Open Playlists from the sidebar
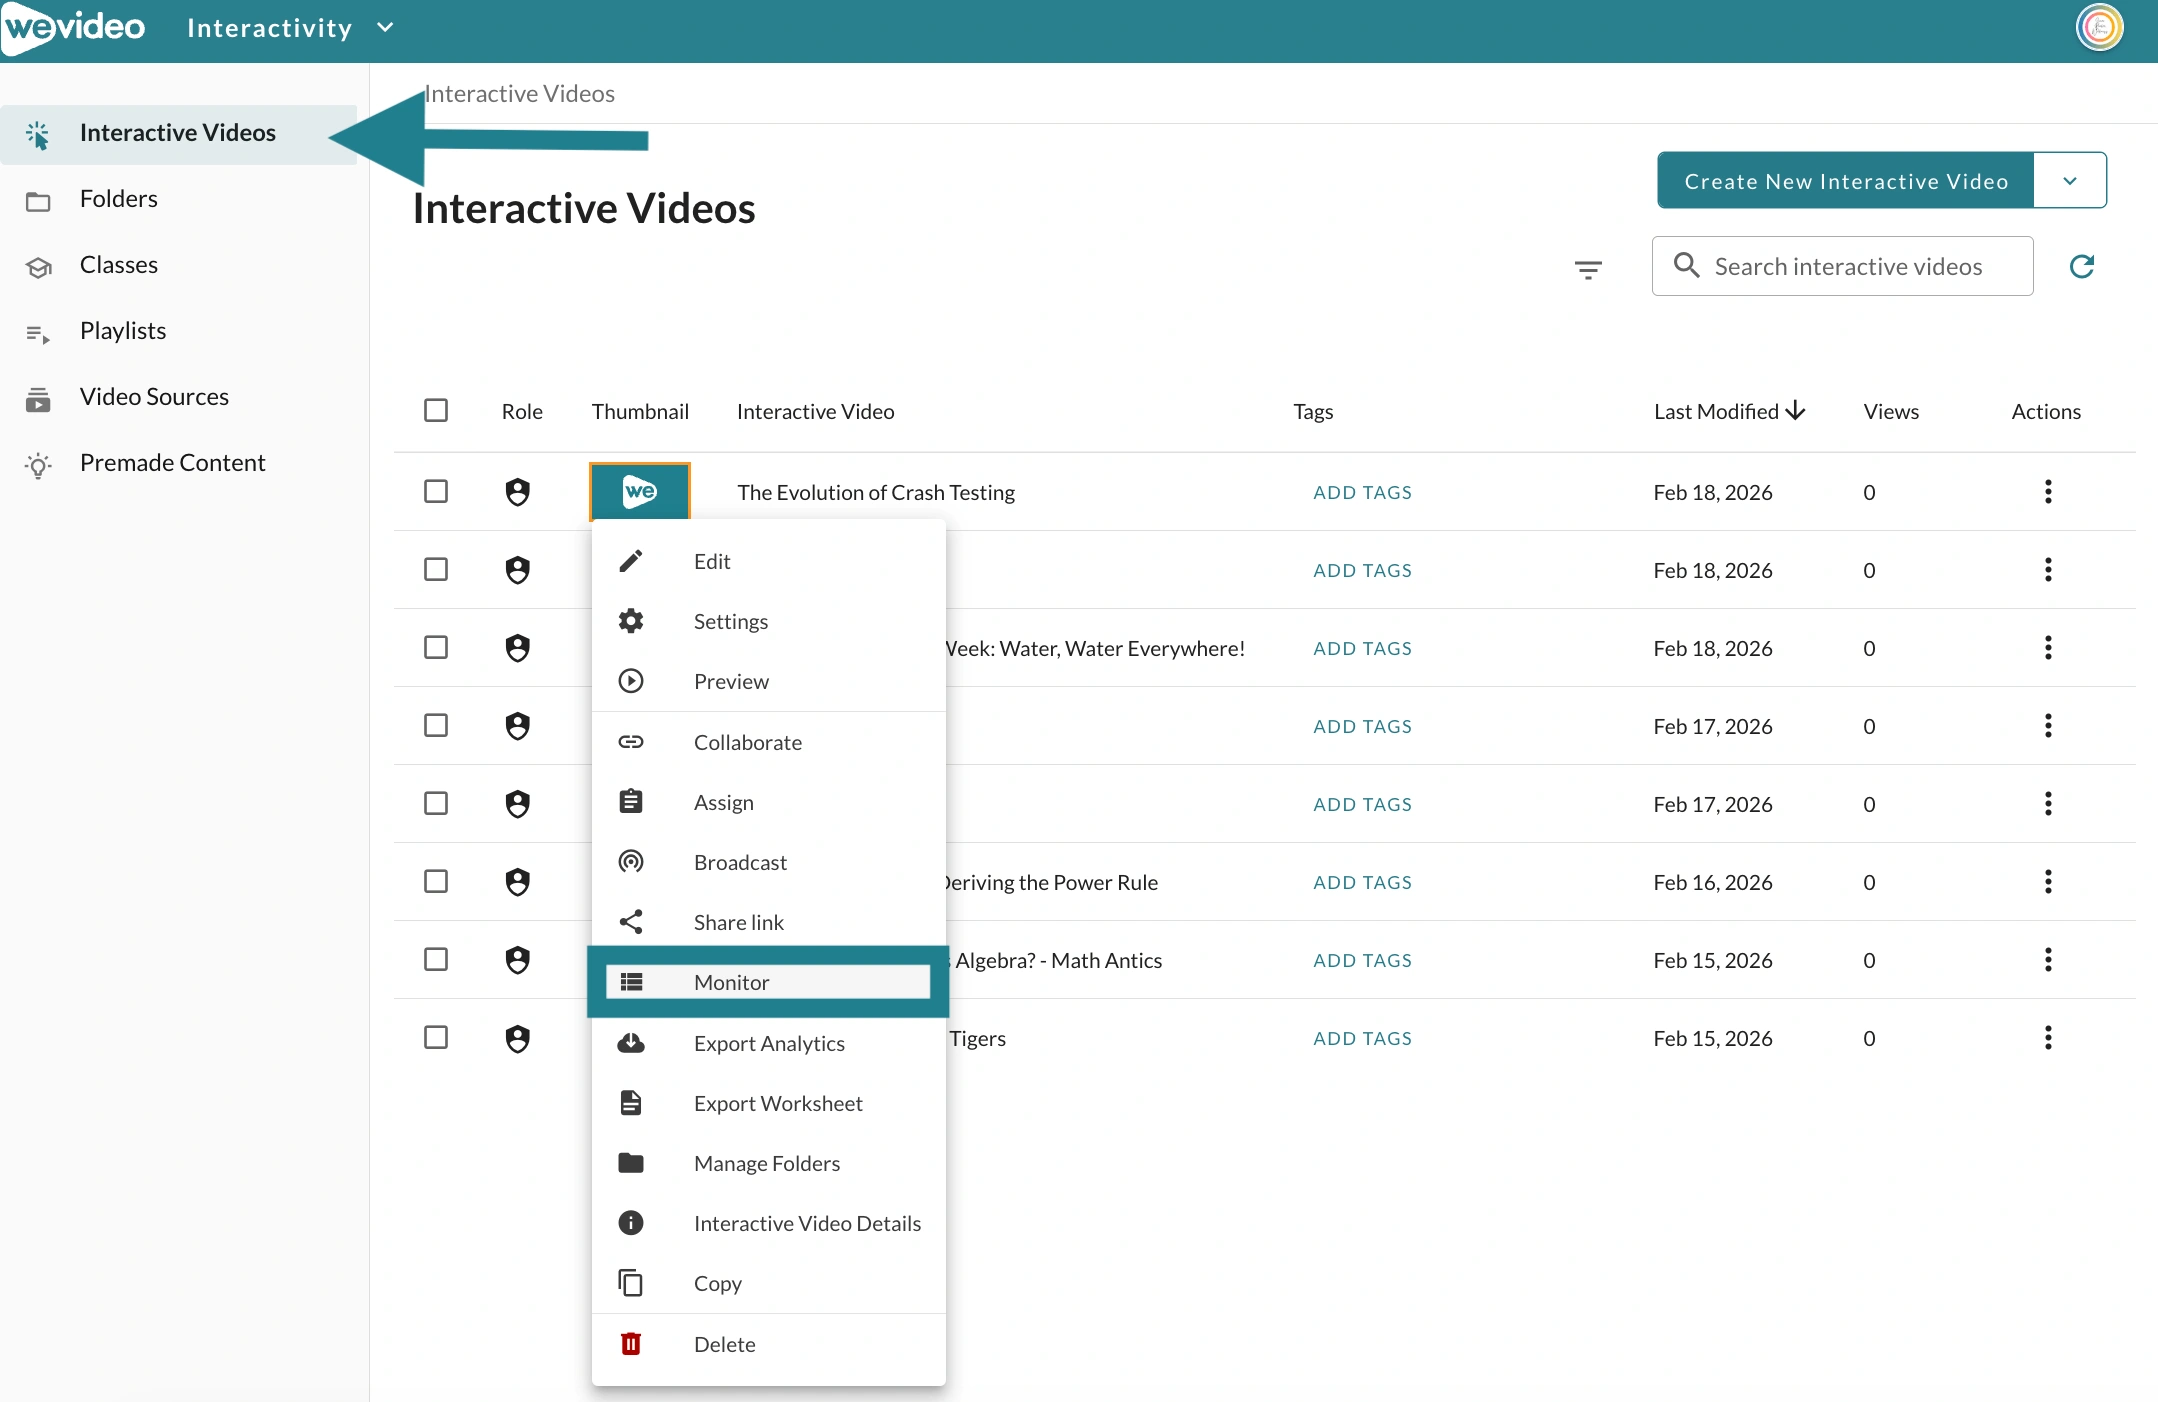Screen dimensions: 2158x1402 (x=122, y=331)
